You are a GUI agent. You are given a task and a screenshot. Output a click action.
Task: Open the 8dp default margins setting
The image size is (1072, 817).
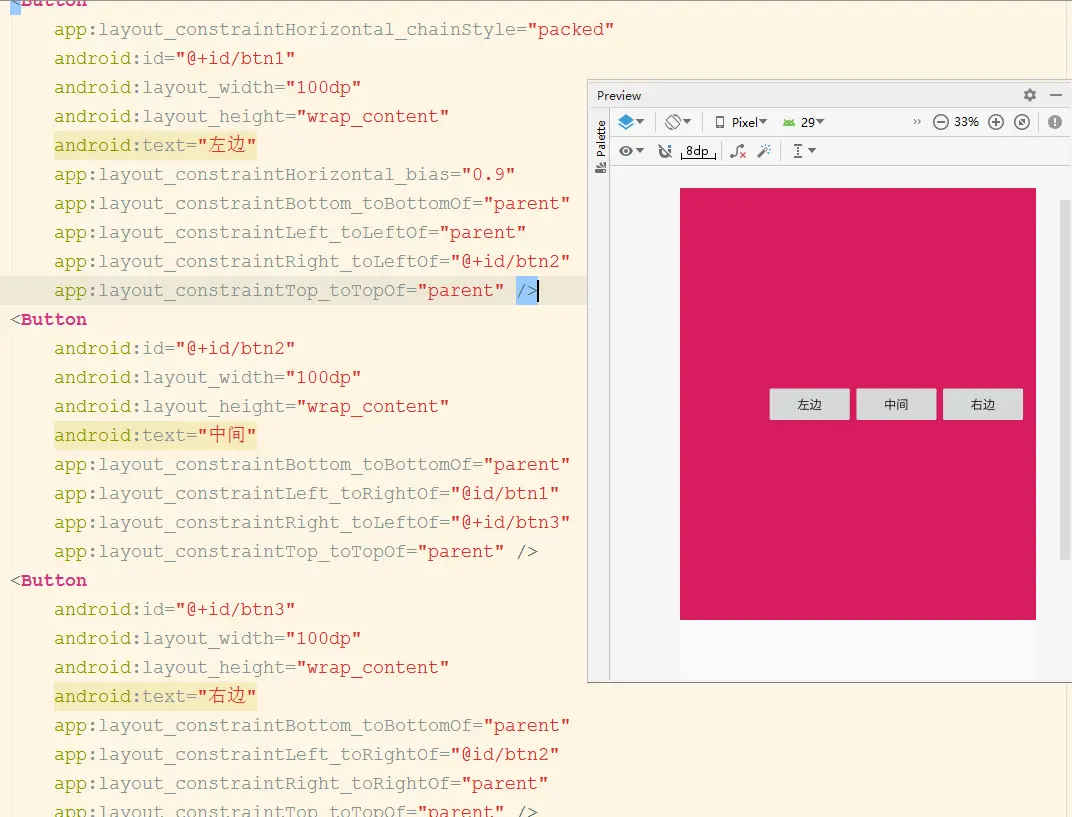click(698, 151)
